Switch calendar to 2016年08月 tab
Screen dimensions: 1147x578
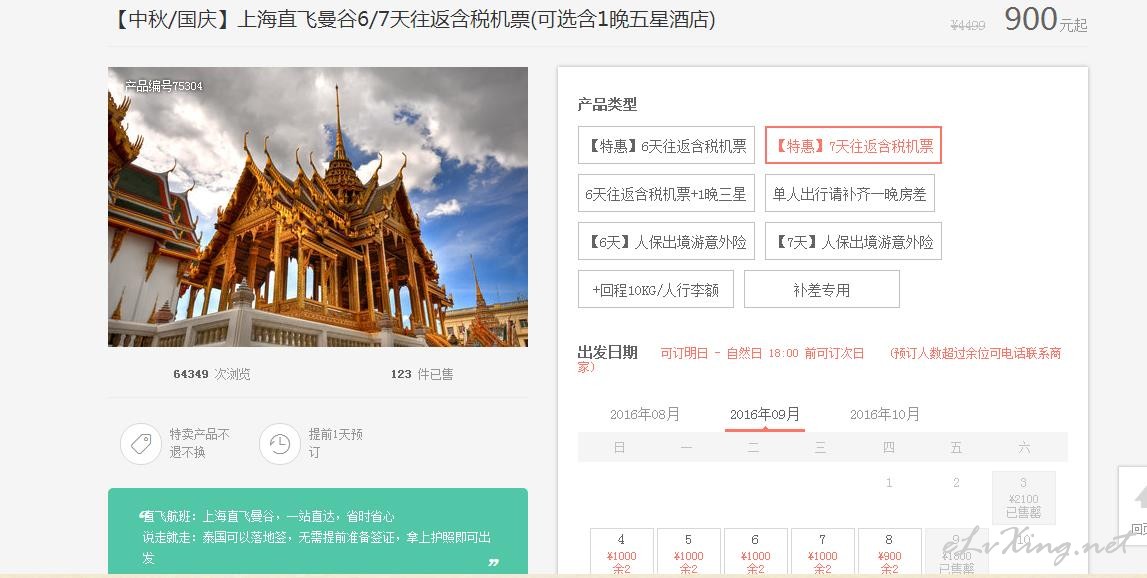[644, 414]
